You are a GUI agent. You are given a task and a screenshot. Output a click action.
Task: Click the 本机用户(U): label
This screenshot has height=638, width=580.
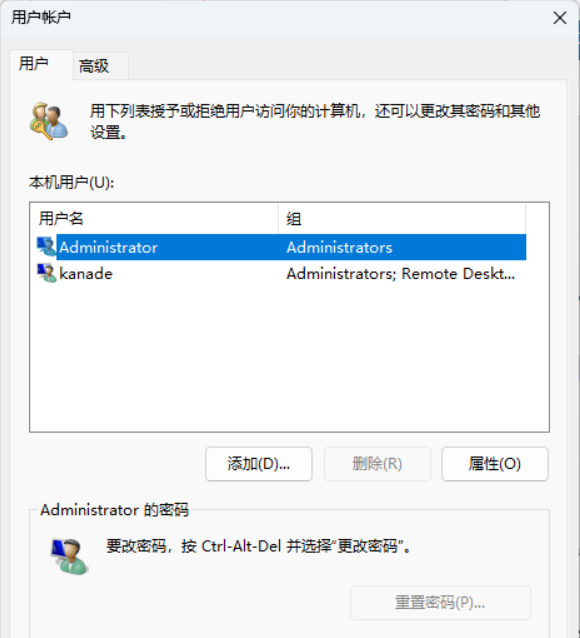(x=71, y=182)
